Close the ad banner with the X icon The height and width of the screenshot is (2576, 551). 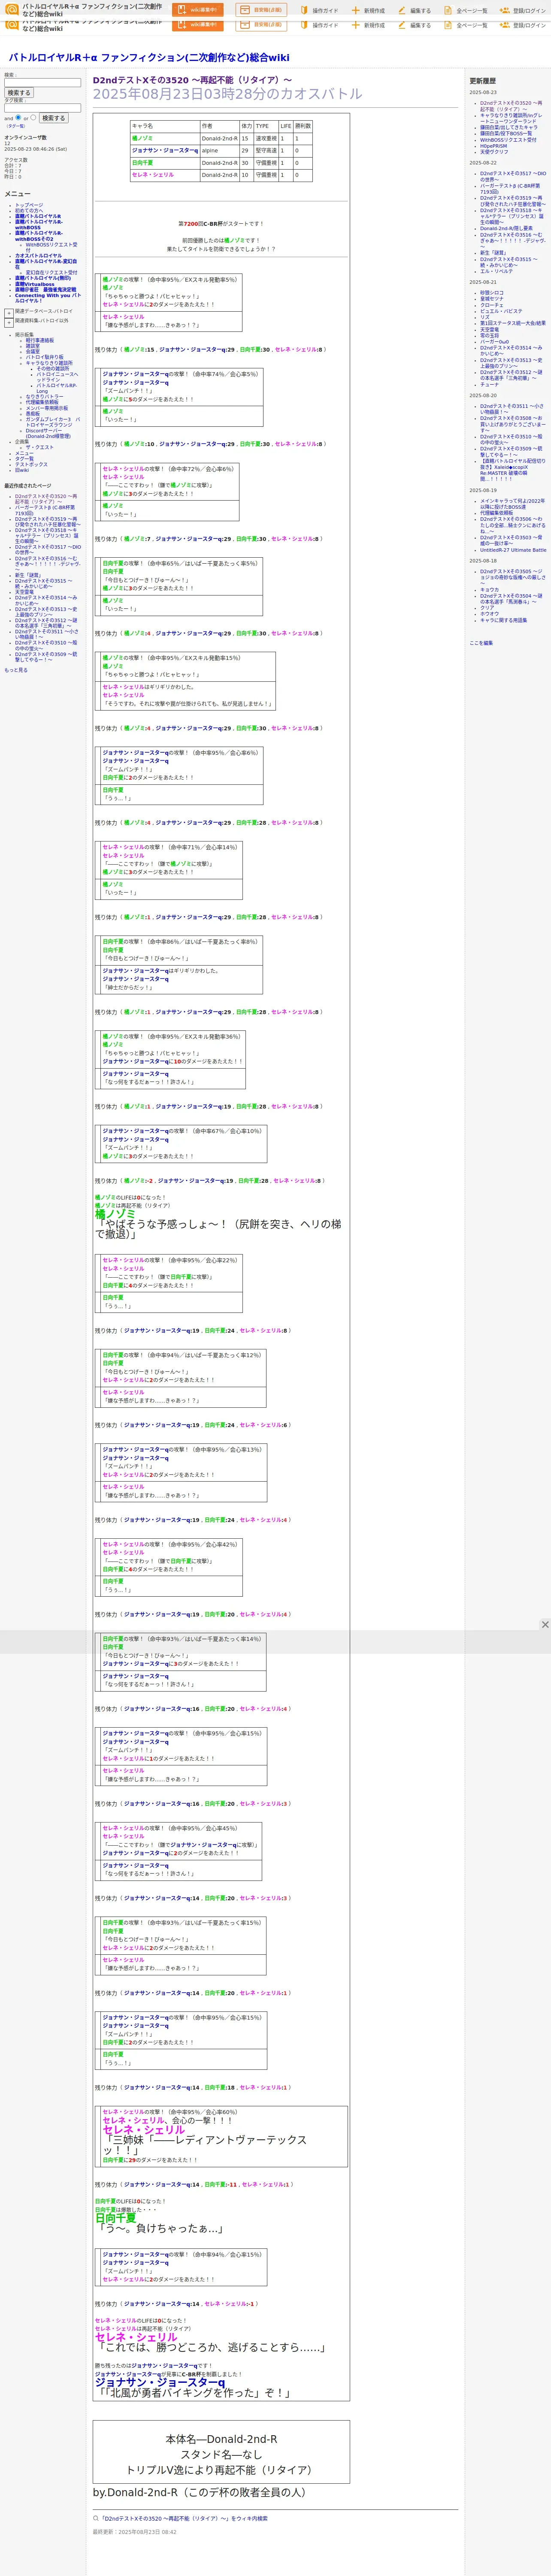545,1625
